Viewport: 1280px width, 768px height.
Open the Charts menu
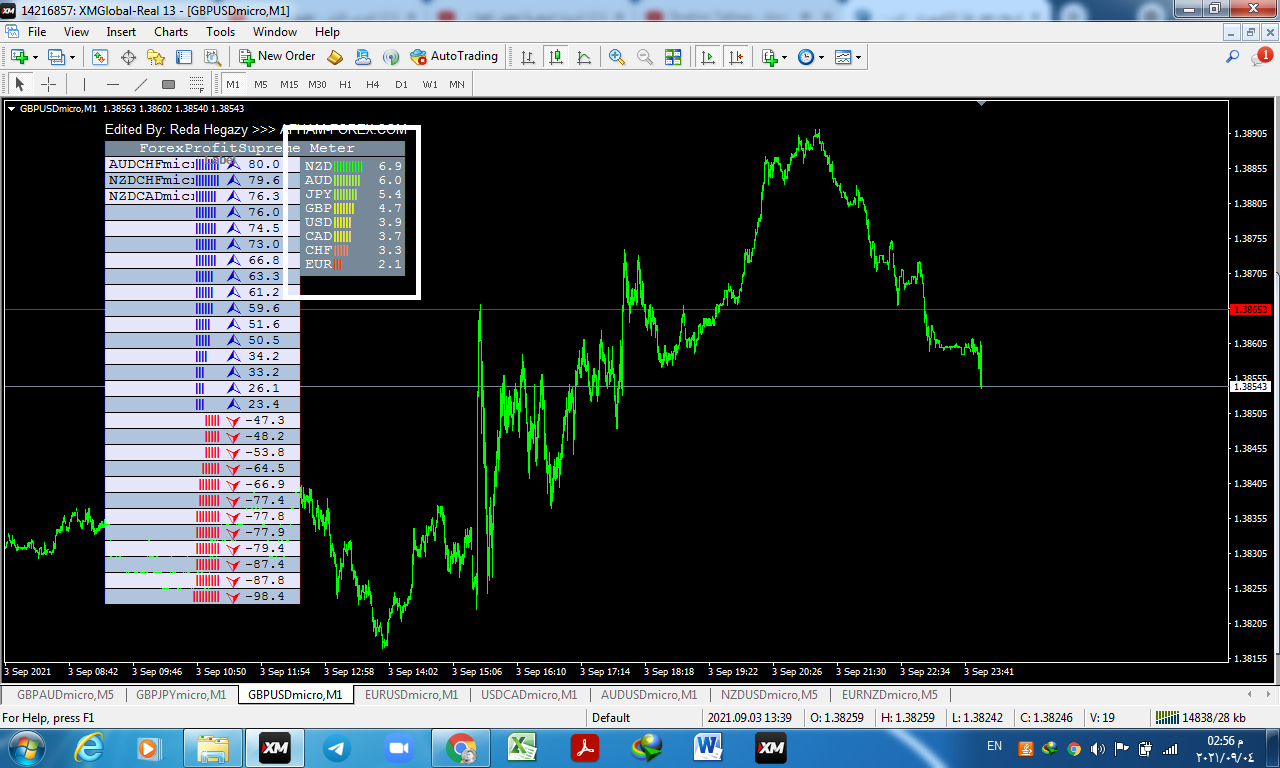pos(171,32)
